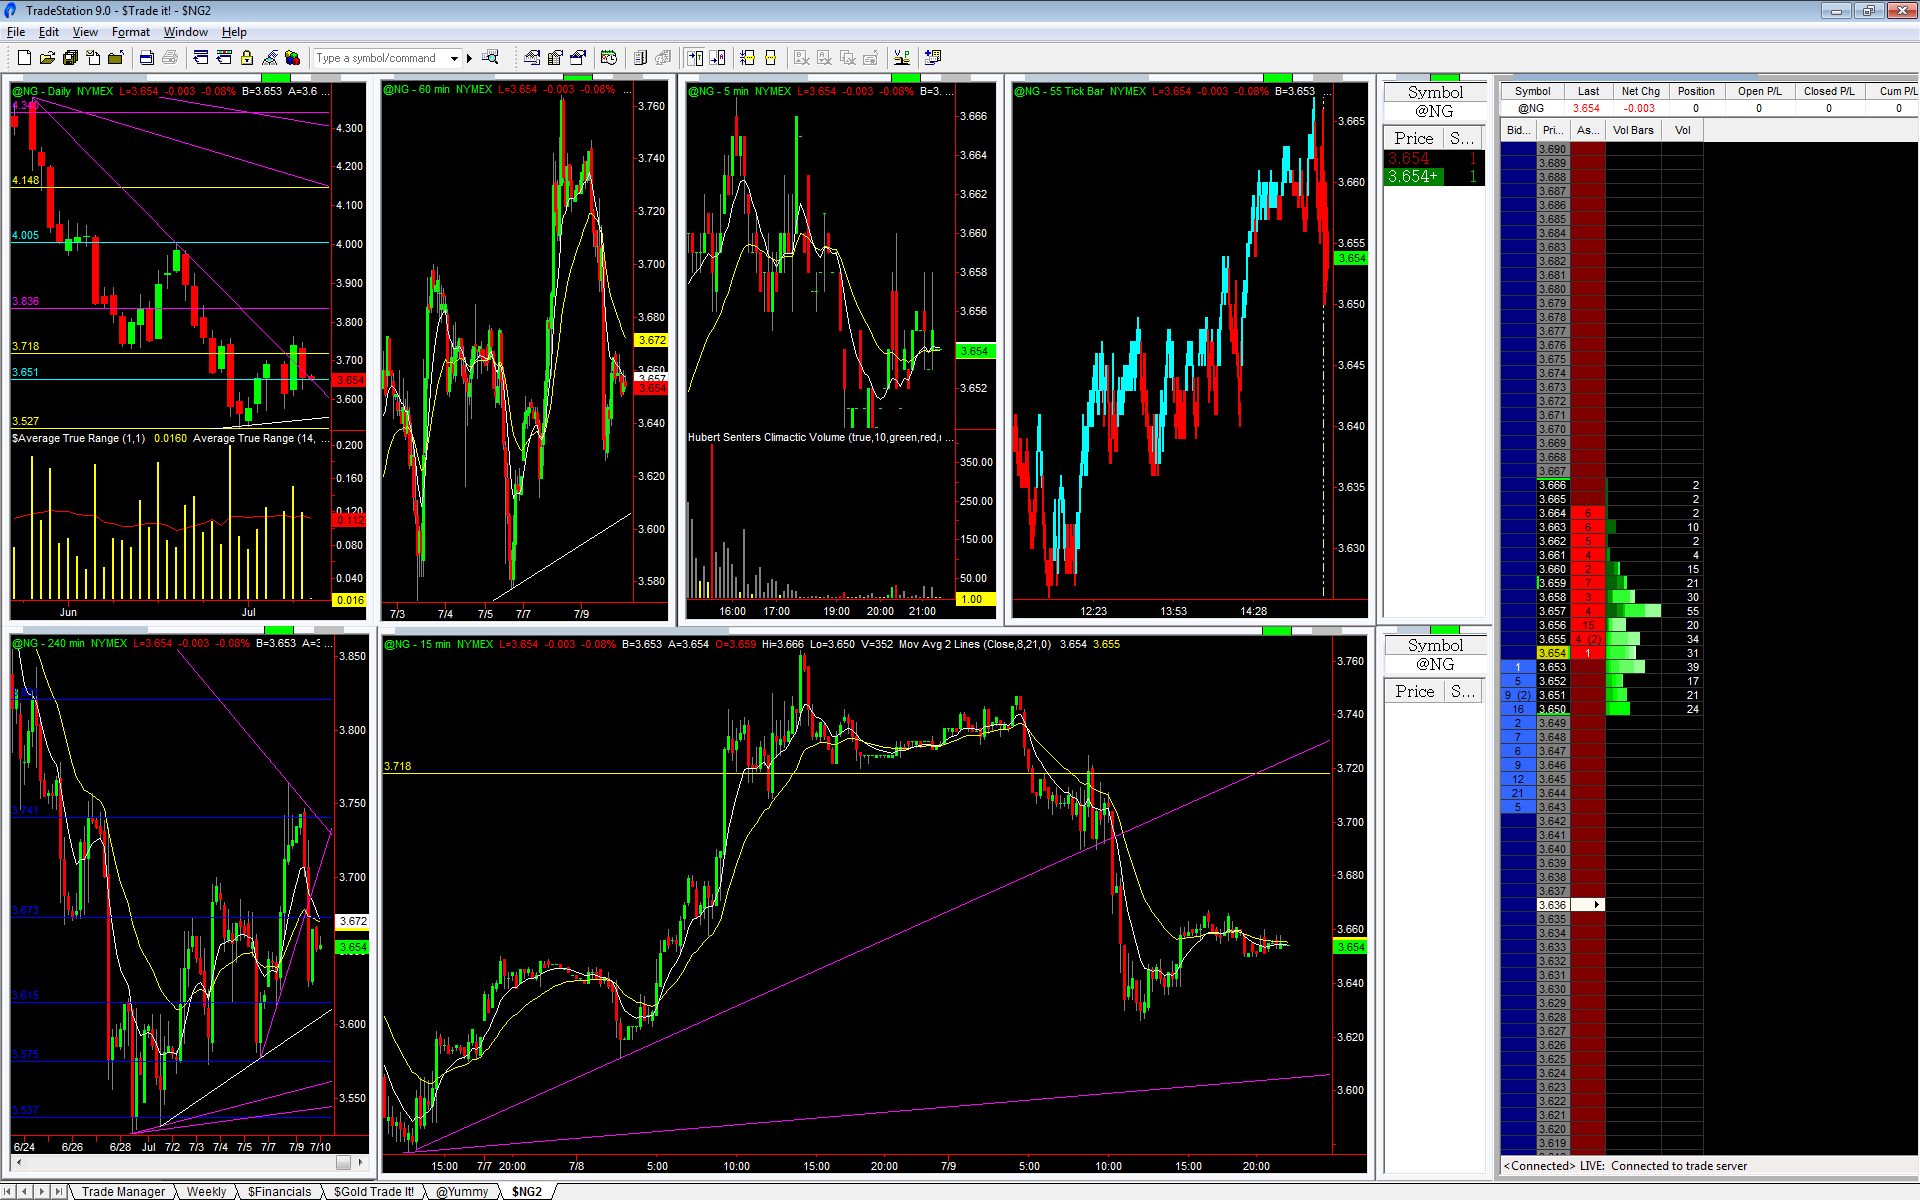1920x1200 pixels.
Task: Open the Help menu
Action: pyautogui.click(x=234, y=32)
